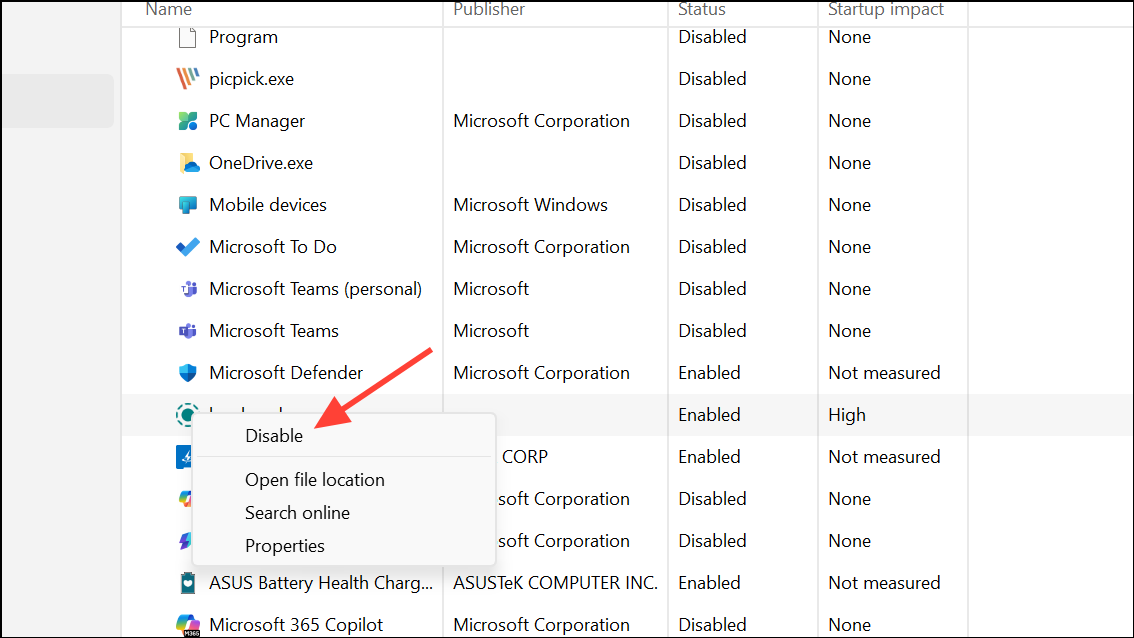1134x638 pixels.
Task: Select the Microsoft Defender shield icon
Action: 188,372
